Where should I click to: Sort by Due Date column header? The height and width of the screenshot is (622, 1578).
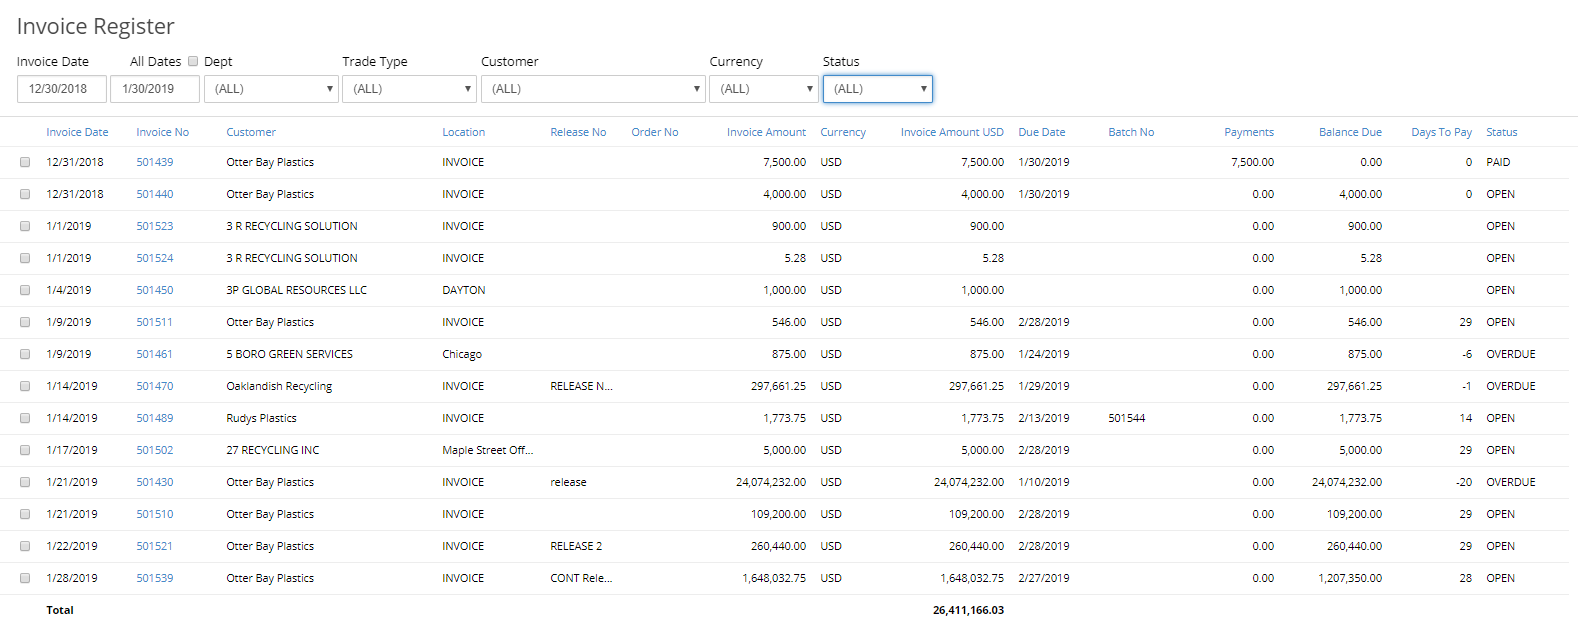1042,132
